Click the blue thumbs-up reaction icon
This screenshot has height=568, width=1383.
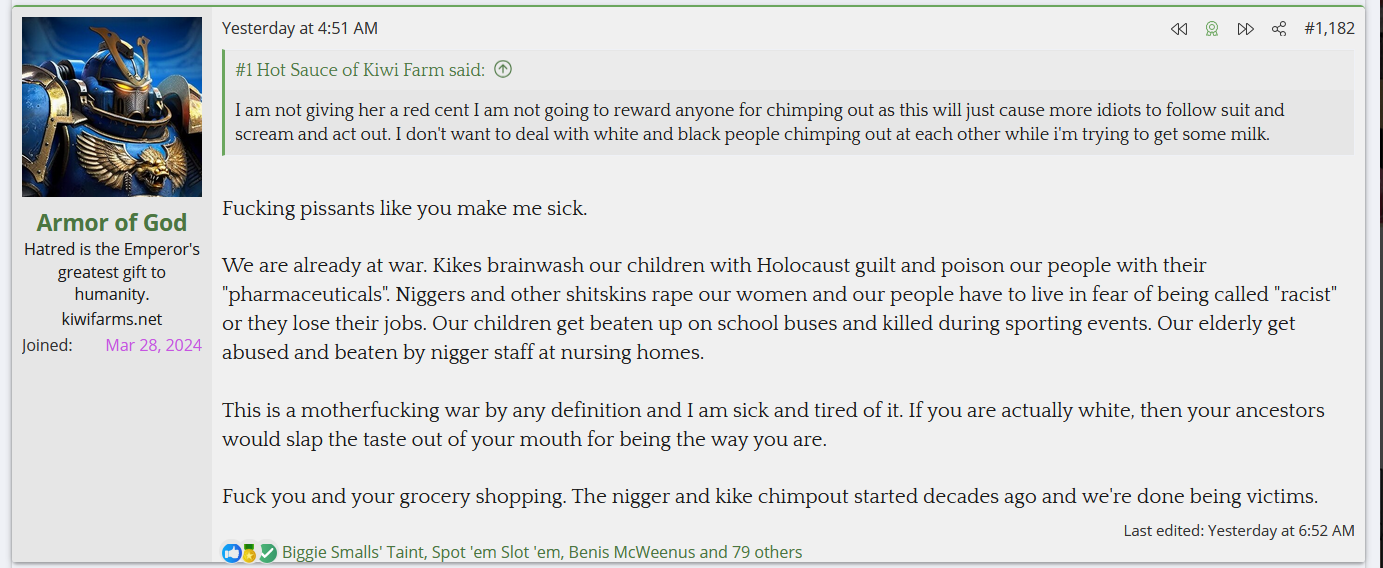click(x=232, y=552)
